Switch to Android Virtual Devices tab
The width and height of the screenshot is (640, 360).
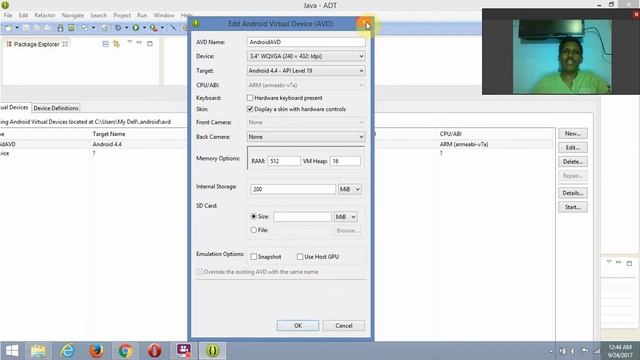(x=15, y=107)
